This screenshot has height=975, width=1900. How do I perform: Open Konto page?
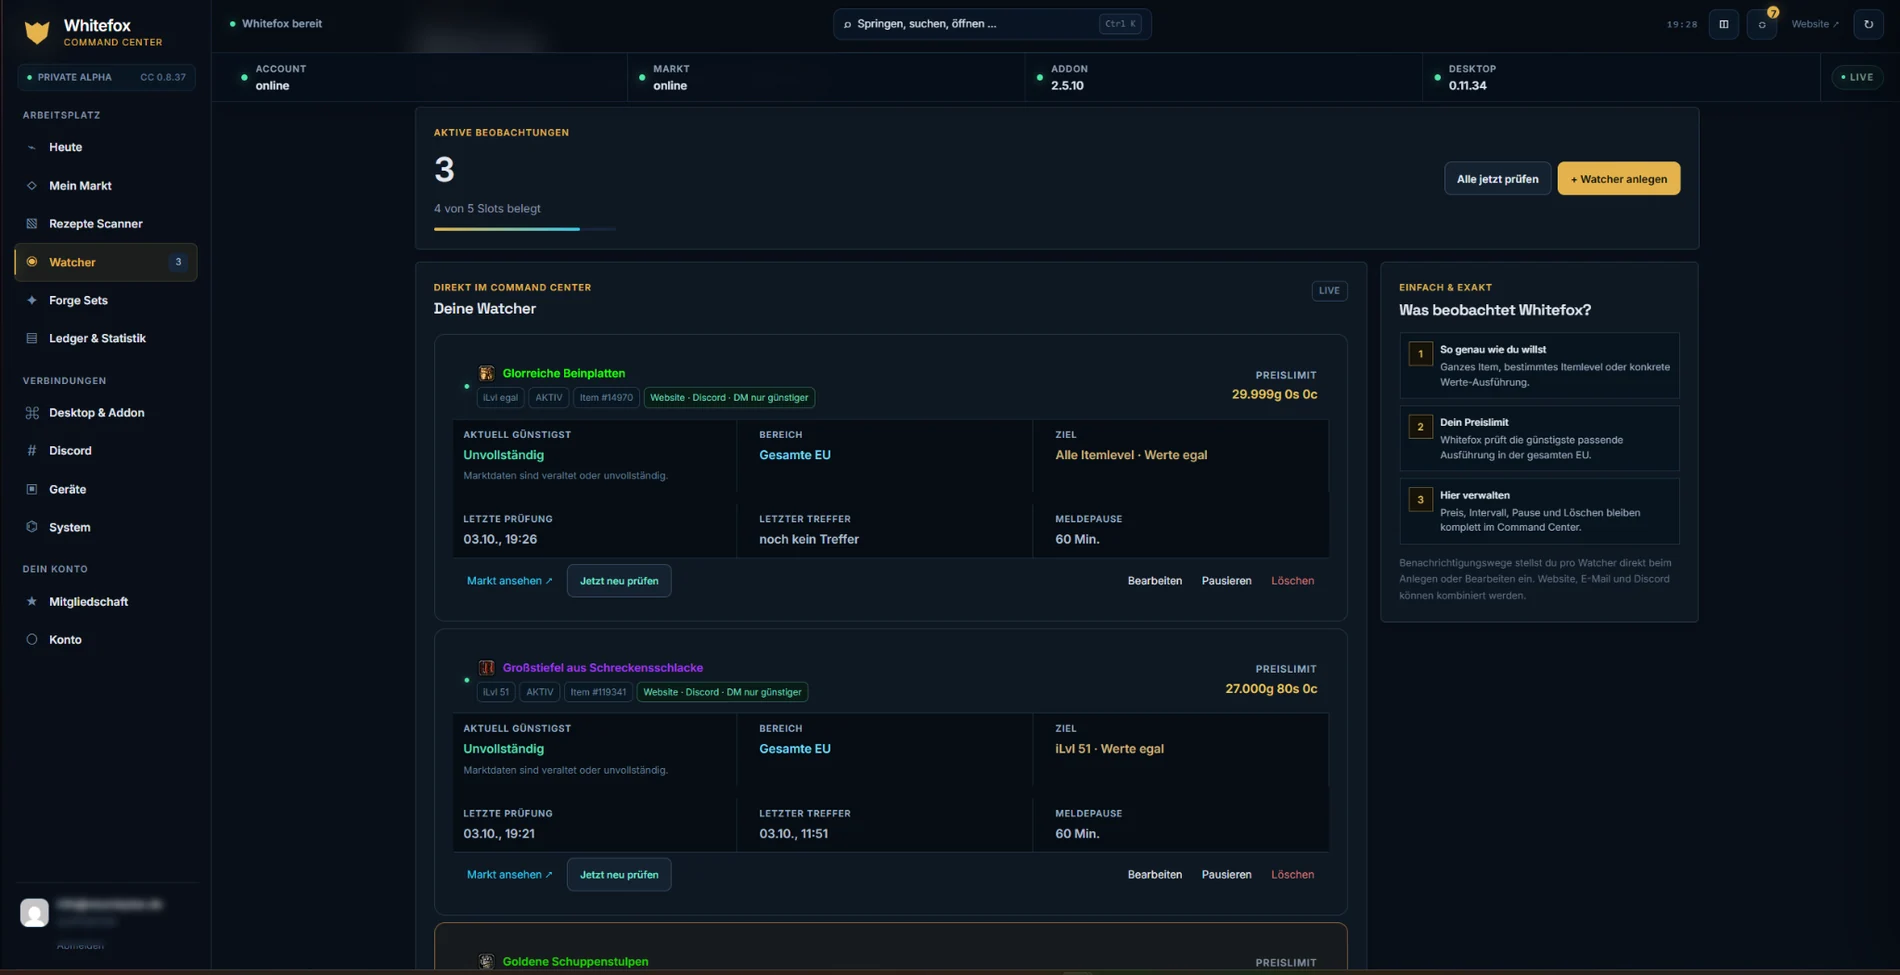point(106,640)
